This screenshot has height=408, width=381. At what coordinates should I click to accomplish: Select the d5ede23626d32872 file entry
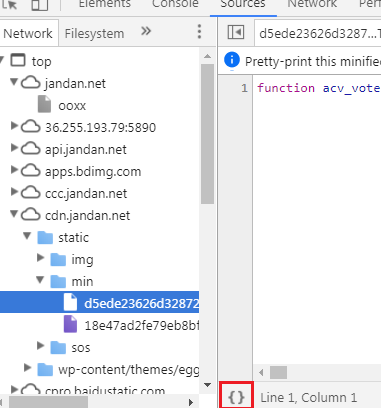tap(100, 303)
